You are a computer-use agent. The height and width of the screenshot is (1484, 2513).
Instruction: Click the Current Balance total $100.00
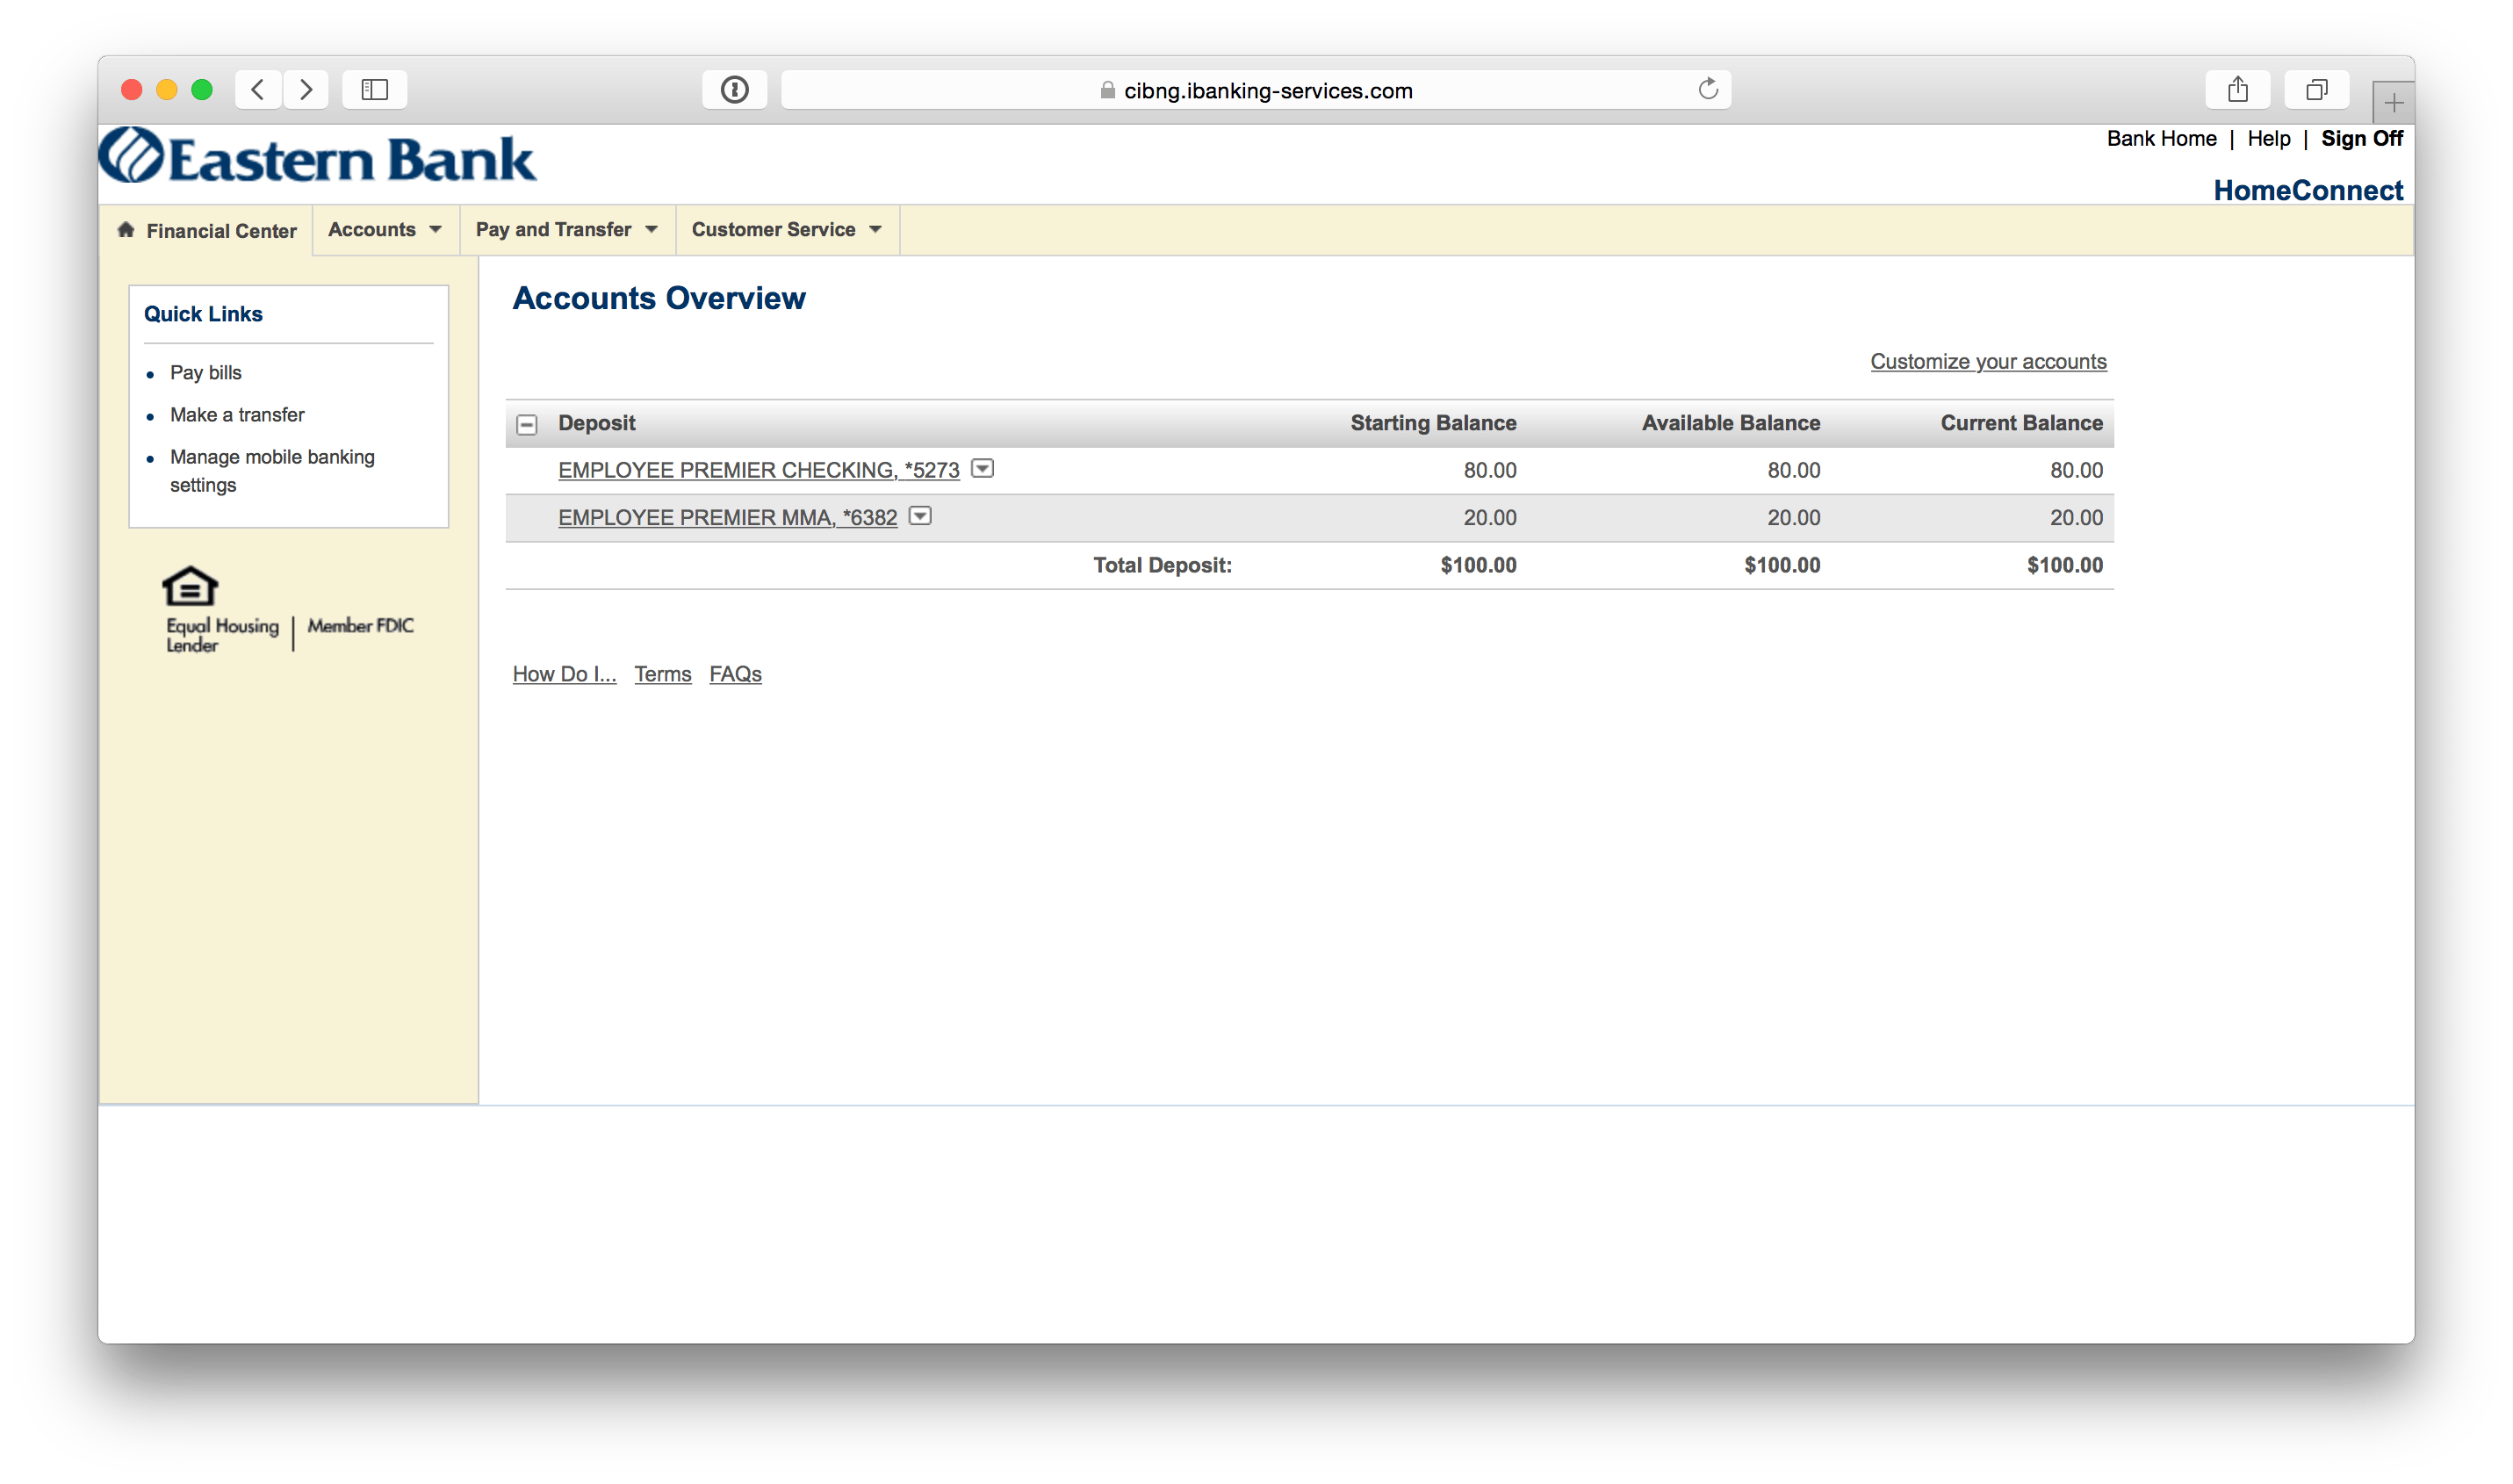click(x=2065, y=565)
